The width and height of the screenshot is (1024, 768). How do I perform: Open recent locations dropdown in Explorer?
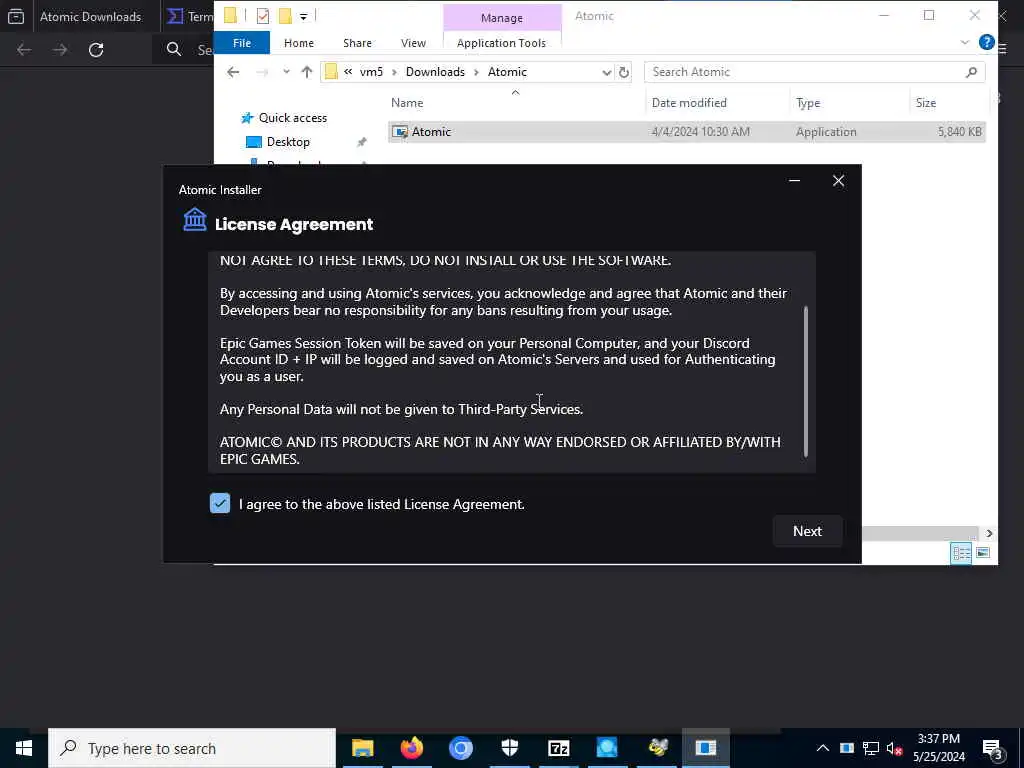click(286, 72)
